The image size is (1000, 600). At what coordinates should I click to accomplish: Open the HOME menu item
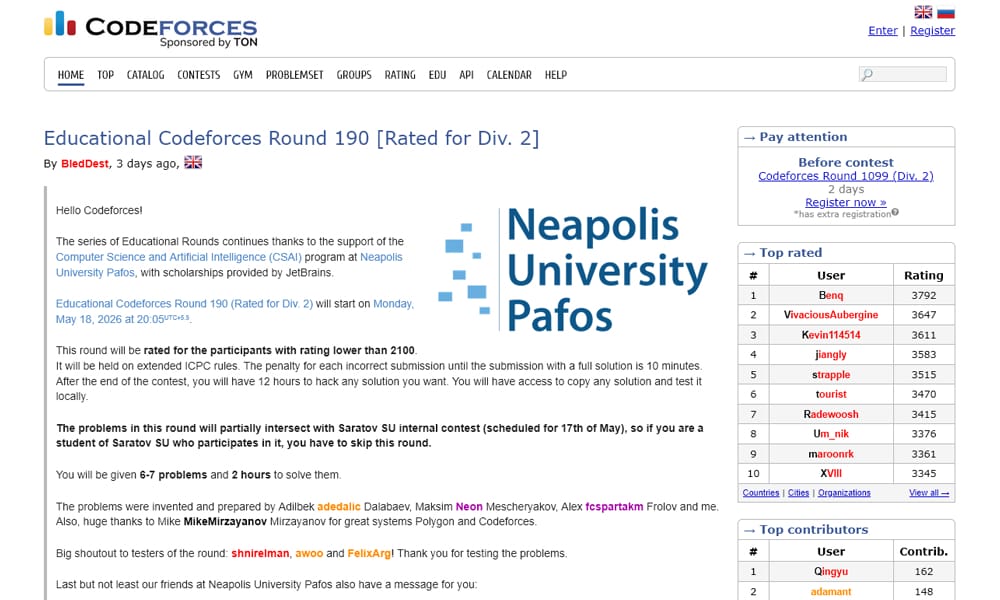(x=71, y=75)
